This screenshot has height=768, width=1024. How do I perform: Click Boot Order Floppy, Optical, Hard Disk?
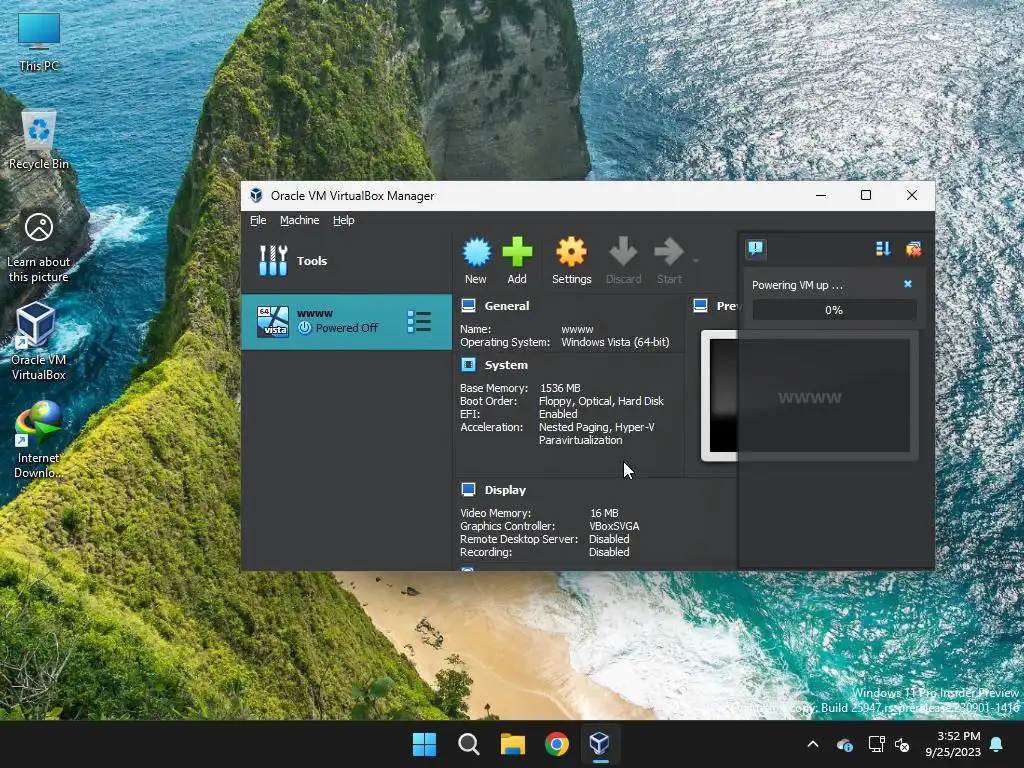pyautogui.click(x=601, y=401)
